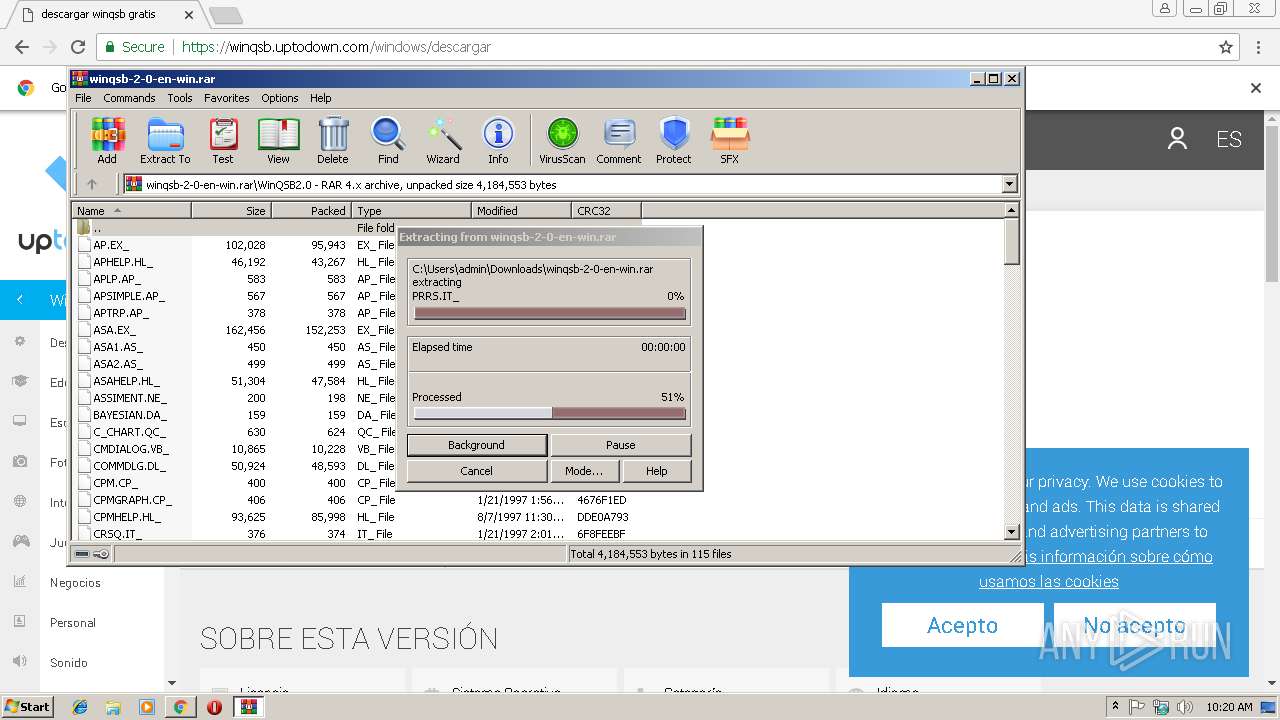
Task: Click the Chrome taskbar icon
Action: (180, 707)
